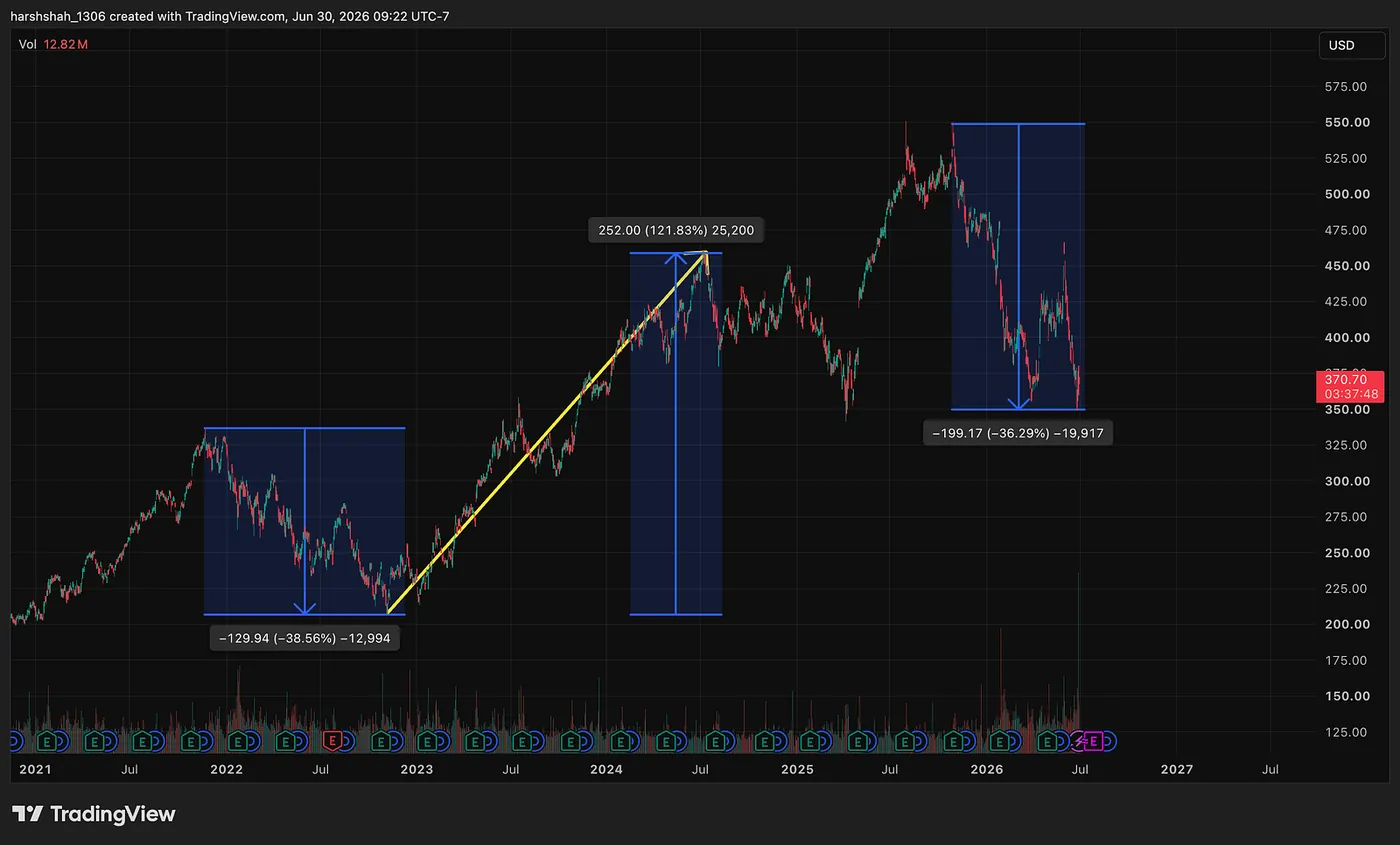
Task: Click the current price label 370.70
Action: pyautogui.click(x=1345, y=380)
